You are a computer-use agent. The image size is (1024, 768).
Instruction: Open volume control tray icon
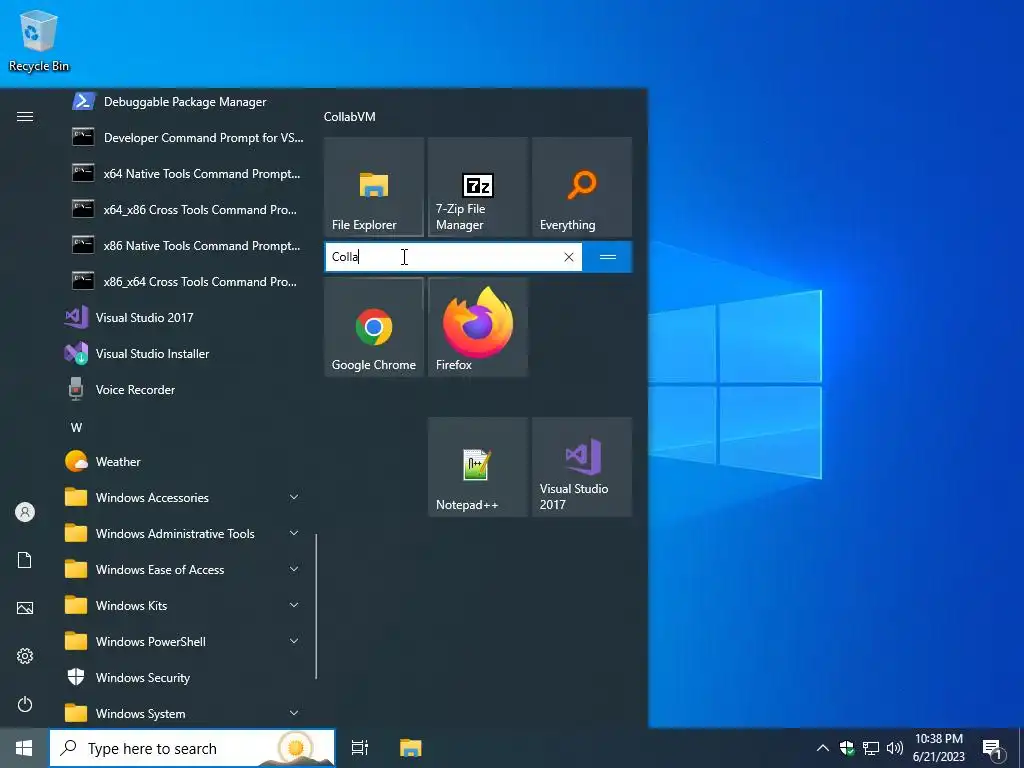895,748
